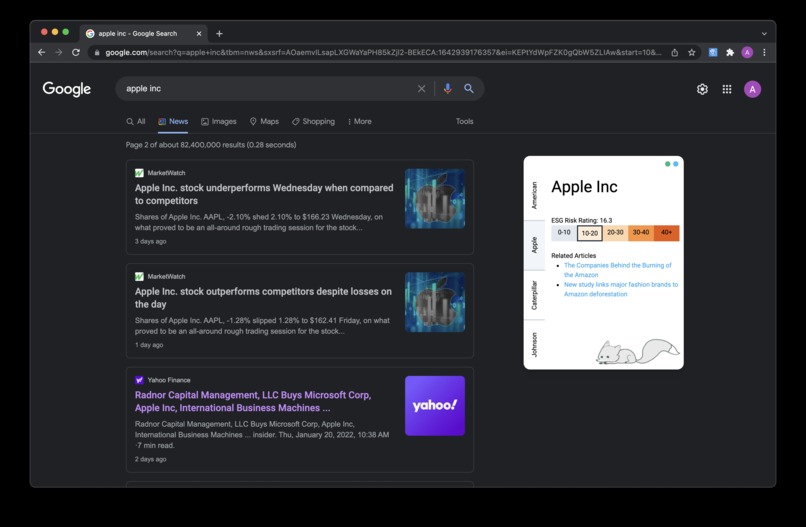Screen dimensions: 806x527
Task: Click the Yahoo Finance source icon
Action: pyautogui.click(x=139, y=380)
